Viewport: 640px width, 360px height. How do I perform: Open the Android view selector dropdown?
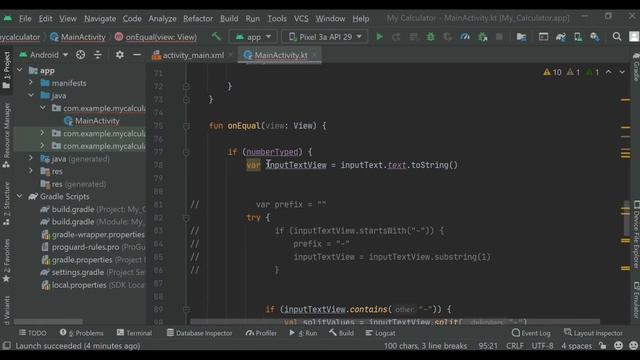coord(44,55)
